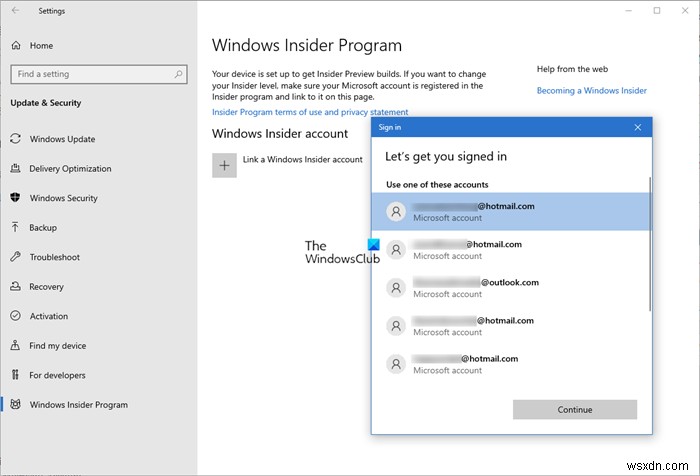Screen dimensions: 700x476
Task: Go to Home in Settings
Action: coord(41,45)
